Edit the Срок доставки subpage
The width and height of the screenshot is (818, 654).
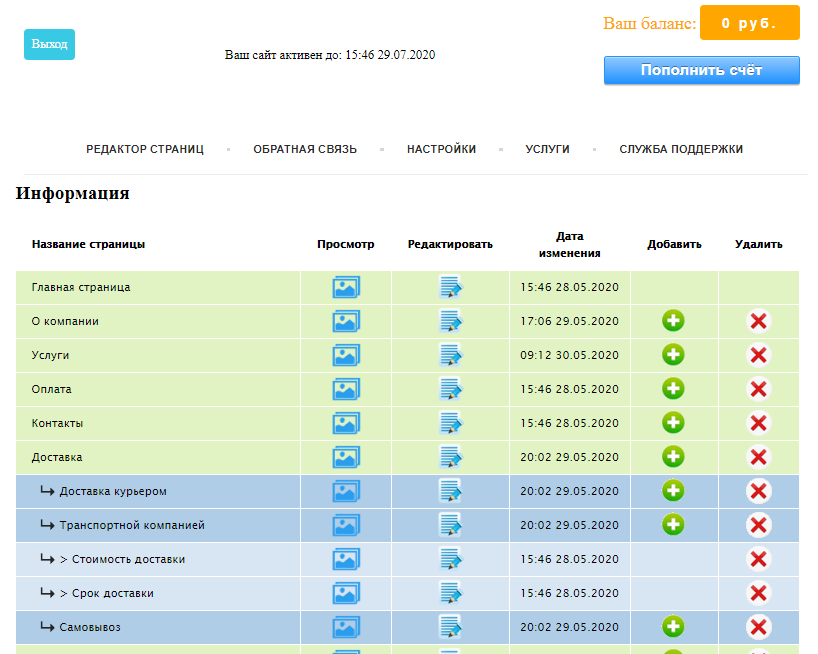[x=450, y=593]
